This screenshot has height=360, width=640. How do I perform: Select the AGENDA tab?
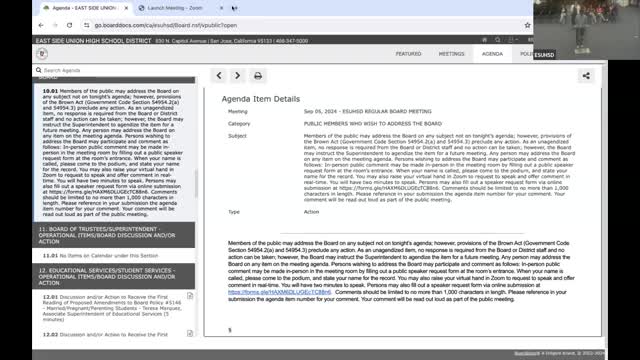[492, 54]
